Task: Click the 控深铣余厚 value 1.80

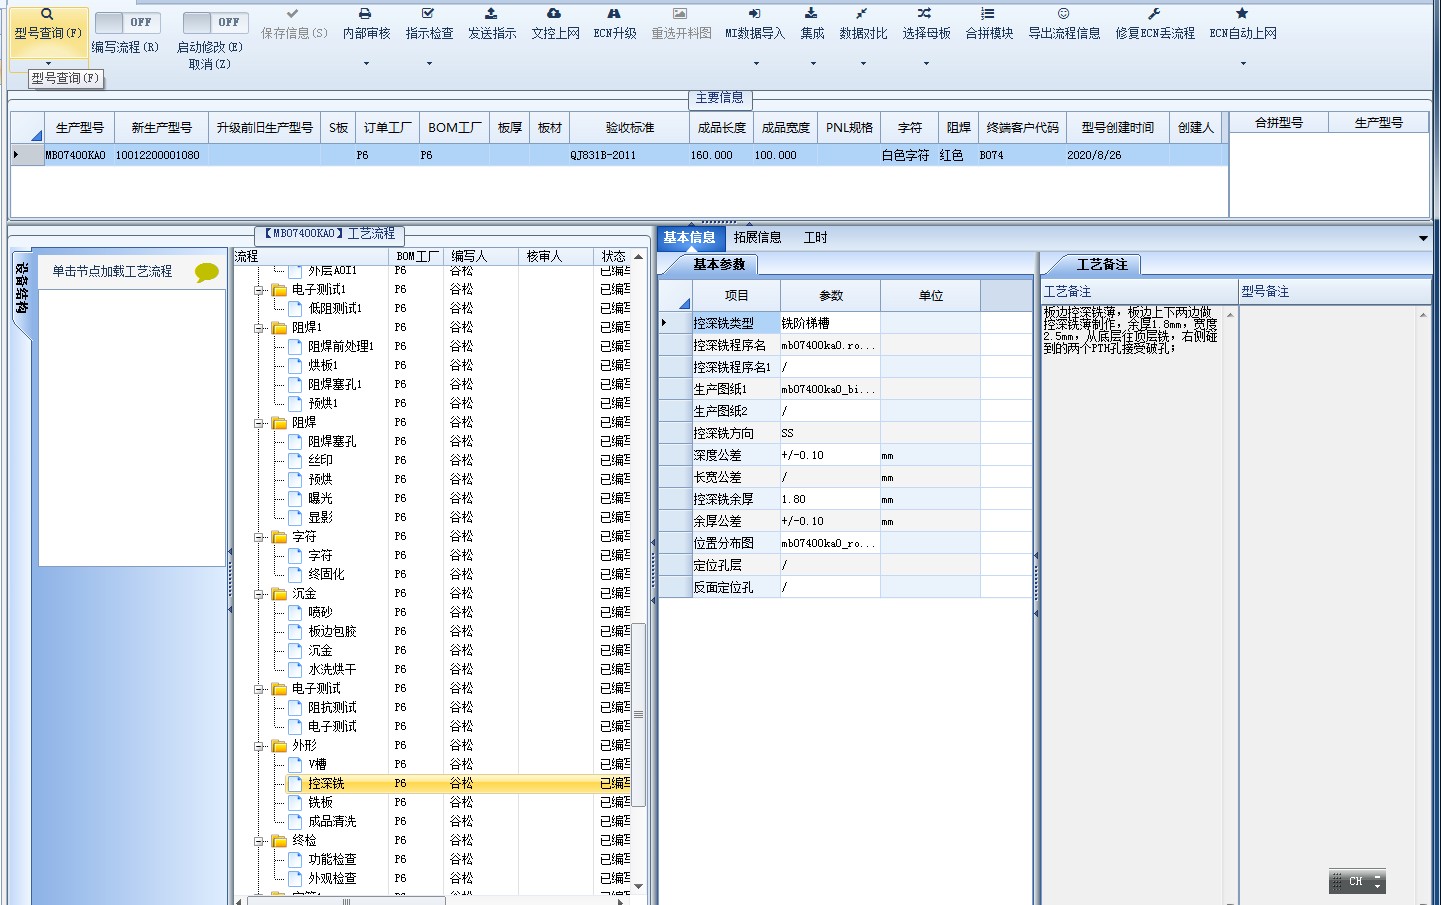Action: pyautogui.click(x=830, y=499)
